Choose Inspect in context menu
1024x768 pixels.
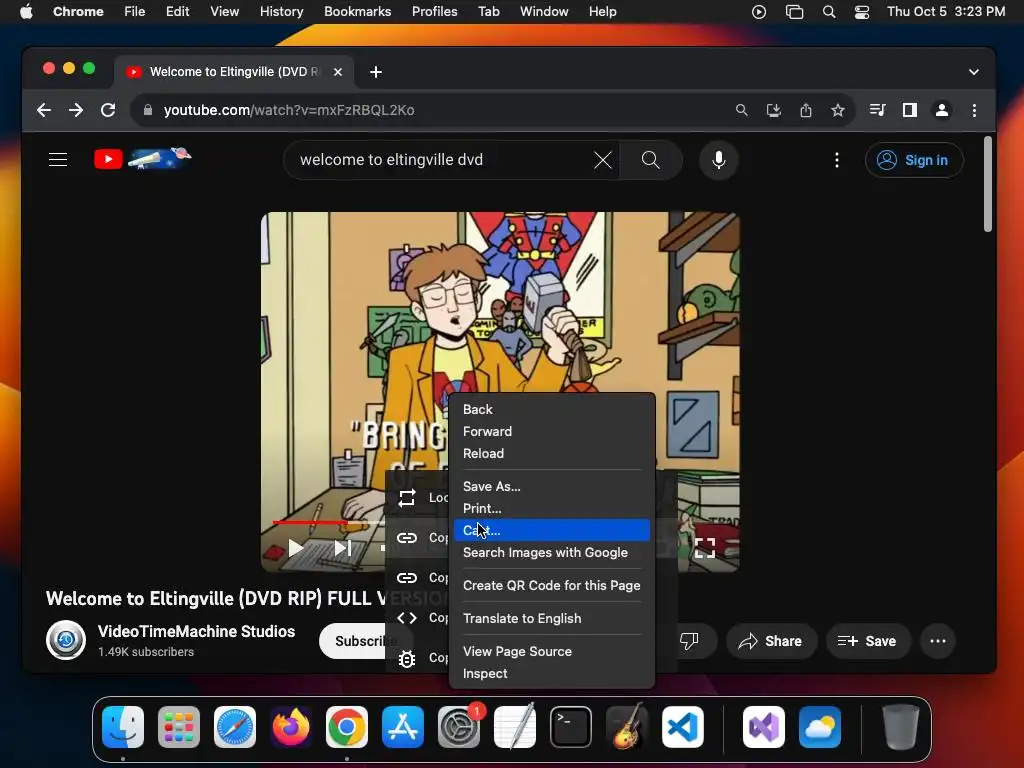(551, 673)
